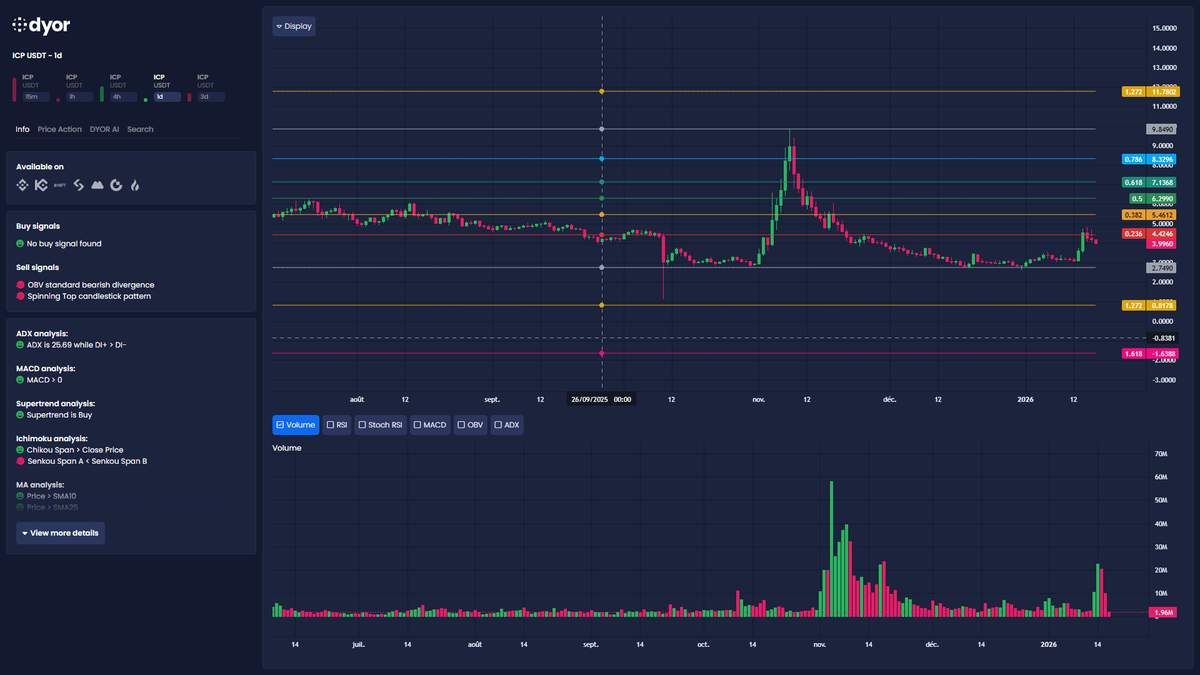
Task: Click the KuCoin exchange icon
Action: pos(41,185)
